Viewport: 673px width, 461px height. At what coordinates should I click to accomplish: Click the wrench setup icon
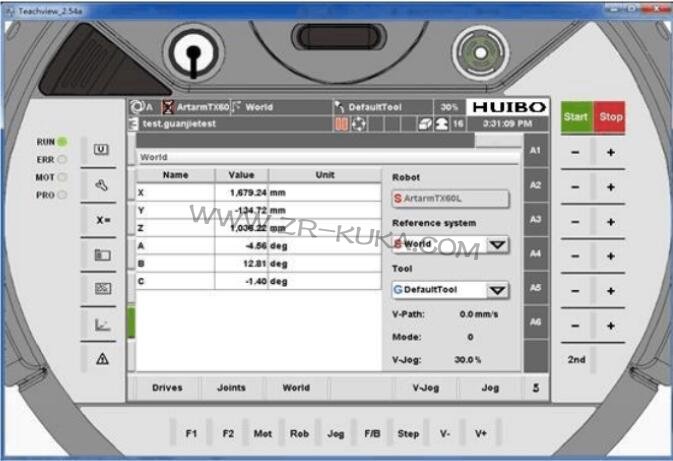102,185
